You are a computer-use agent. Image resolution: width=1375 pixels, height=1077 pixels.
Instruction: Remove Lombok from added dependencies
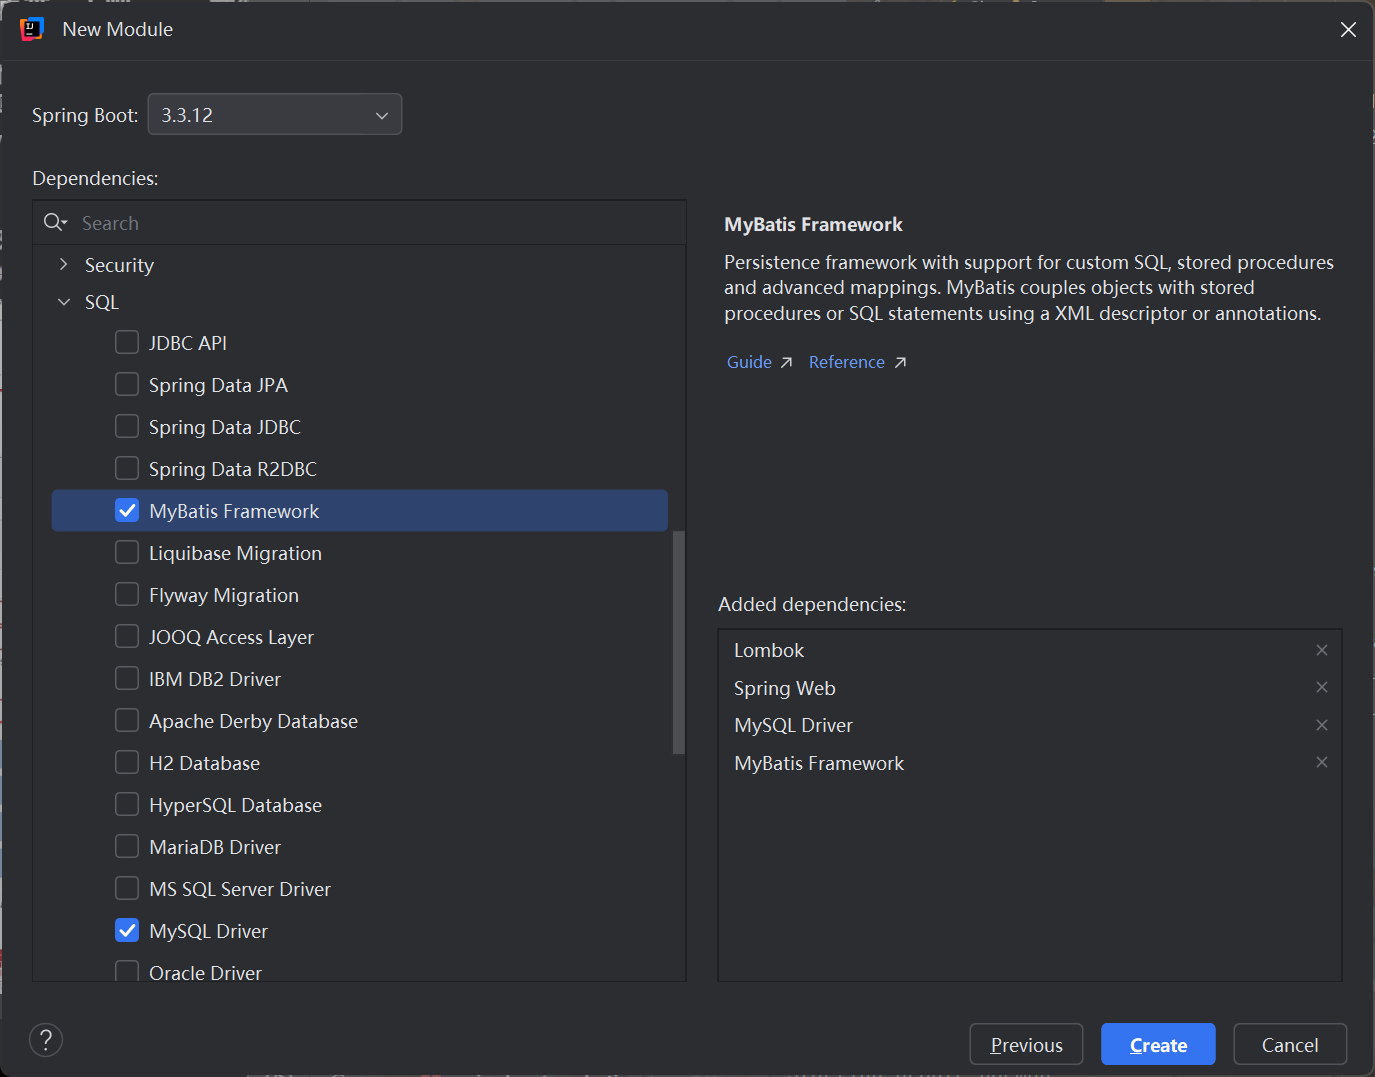tap(1321, 650)
